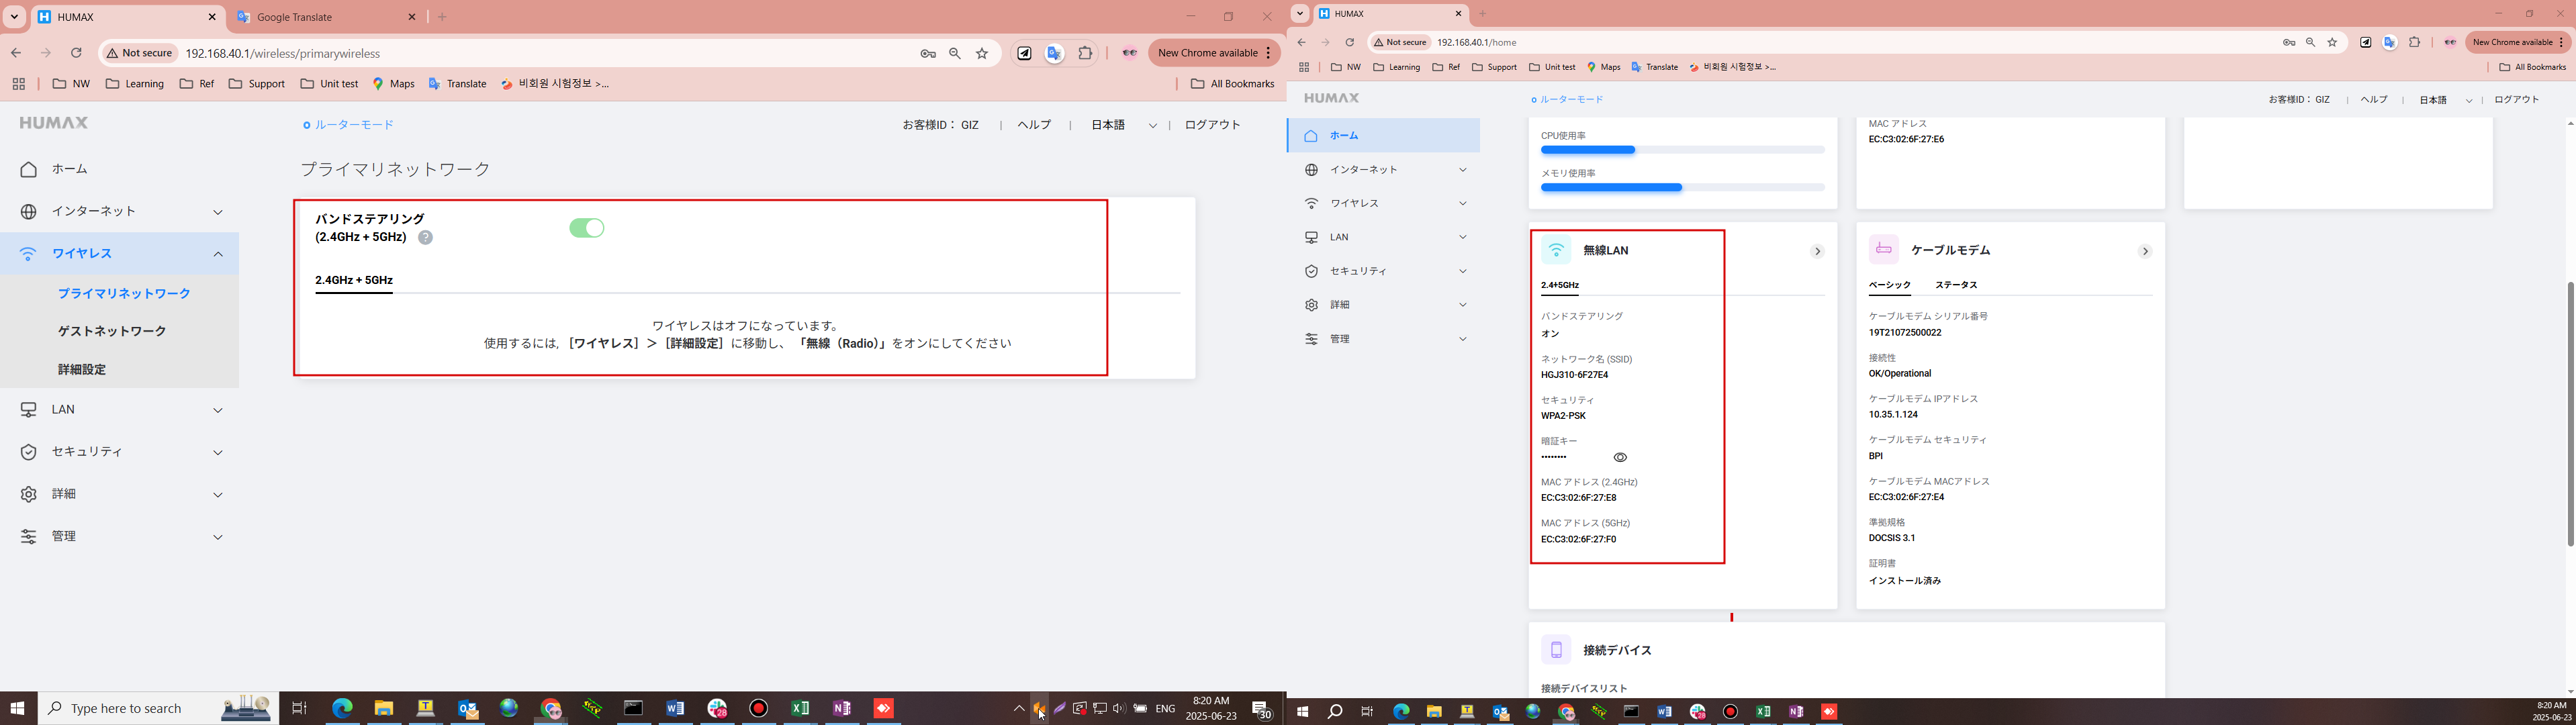Toggle the band steering switch in left window
Viewport: 2576px width, 725px height.
tap(587, 228)
